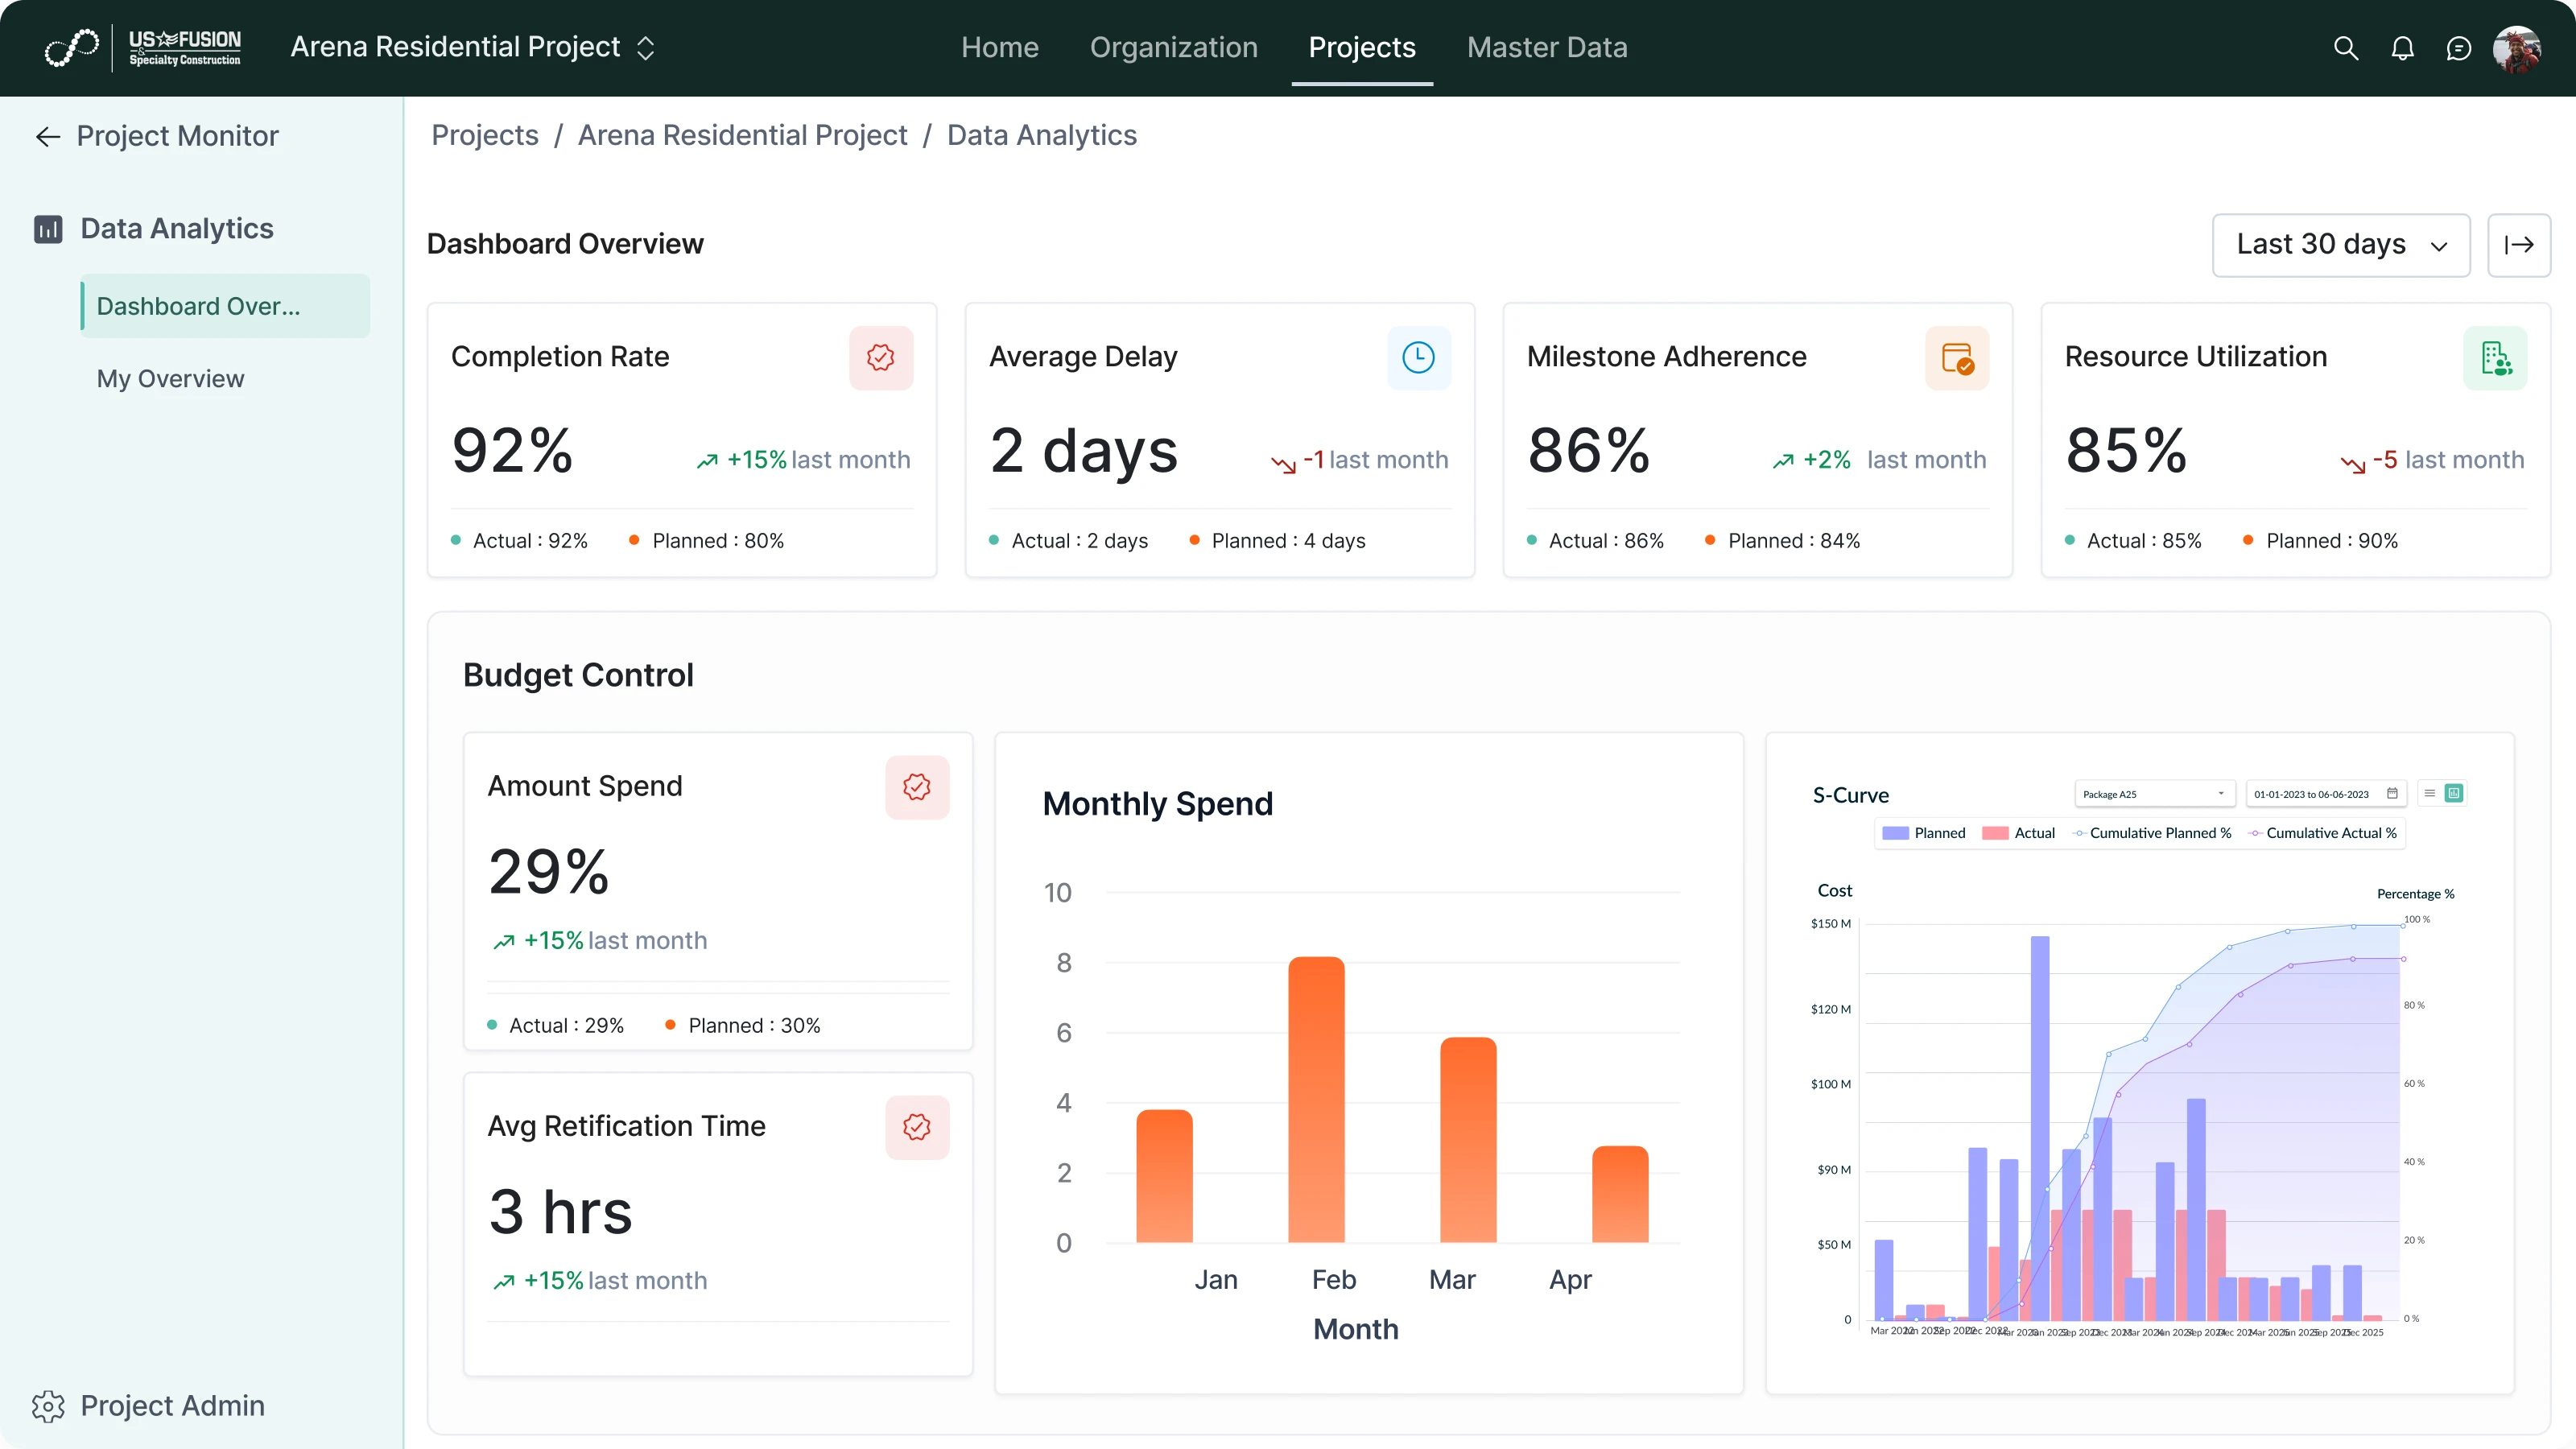Image resolution: width=2576 pixels, height=1449 pixels.
Task: Click the Data Analytics sidebar icon
Action: click(x=47, y=229)
